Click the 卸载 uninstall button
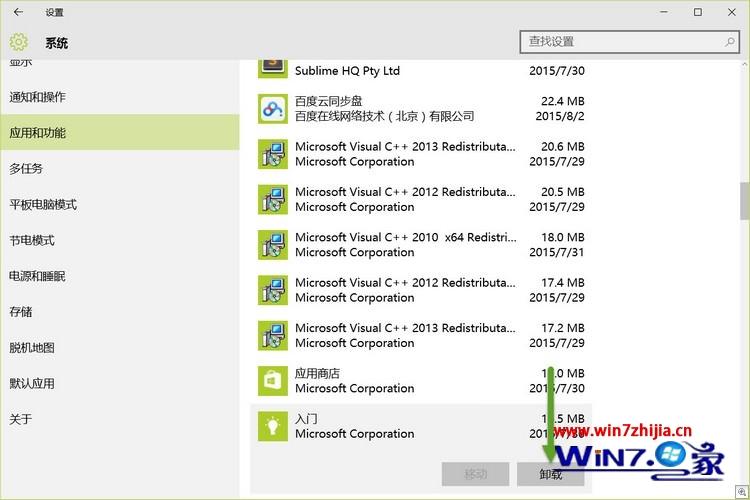This screenshot has height=500, width=750. (551, 474)
